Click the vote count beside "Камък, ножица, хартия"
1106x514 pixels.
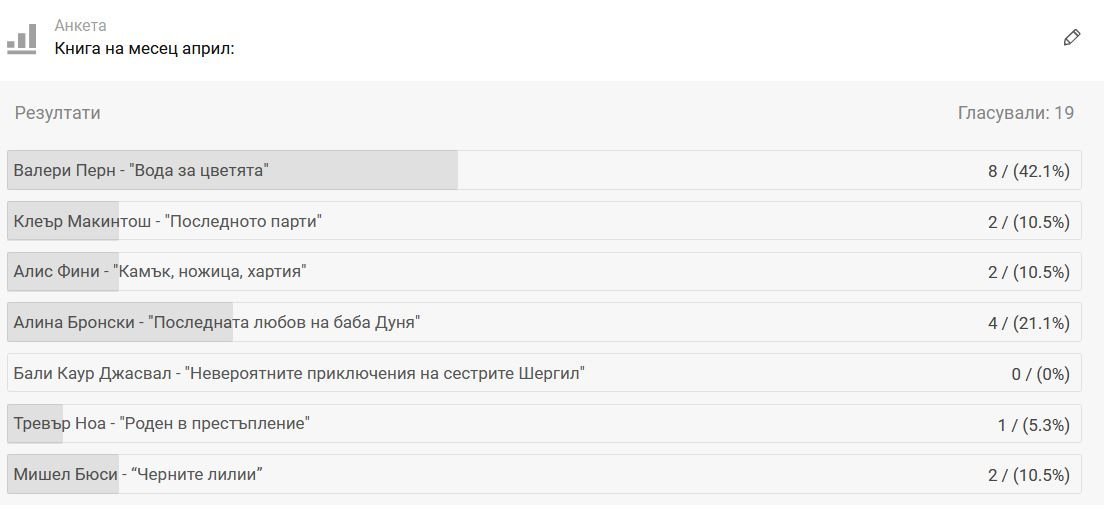click(x=1028, y=272)
